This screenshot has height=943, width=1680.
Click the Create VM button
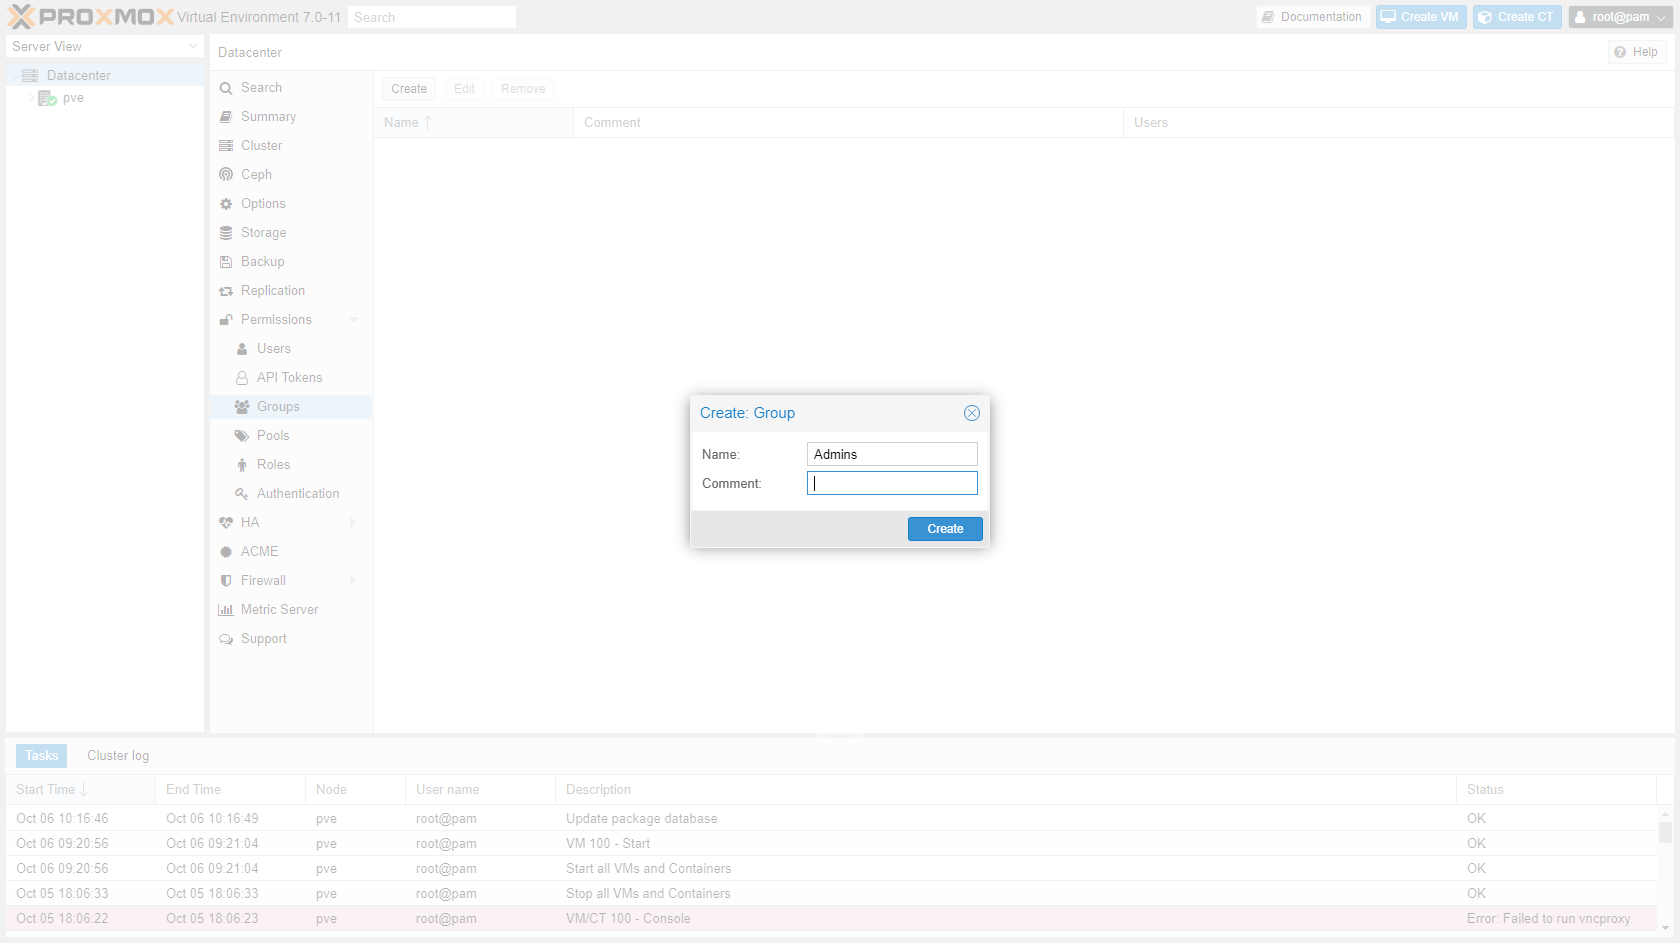1421,17
